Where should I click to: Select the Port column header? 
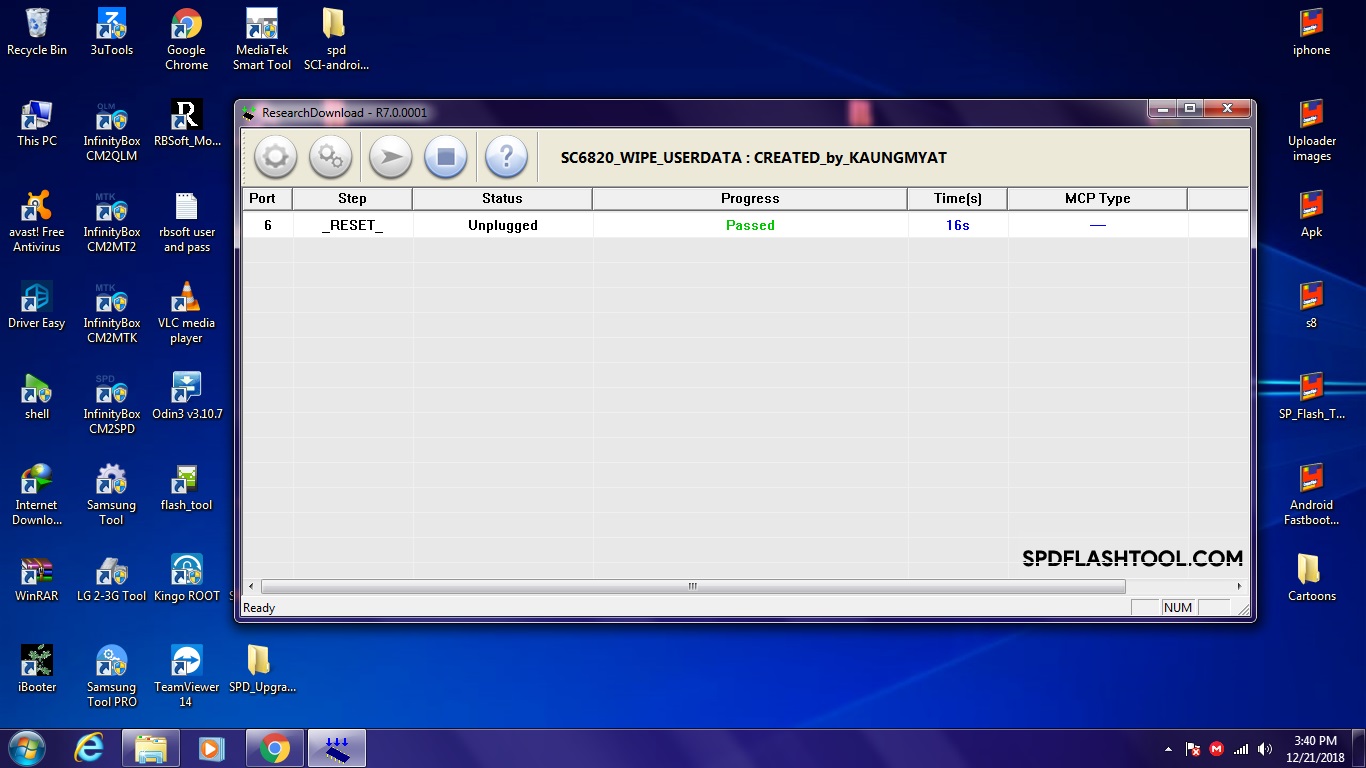tap(267, 199)
